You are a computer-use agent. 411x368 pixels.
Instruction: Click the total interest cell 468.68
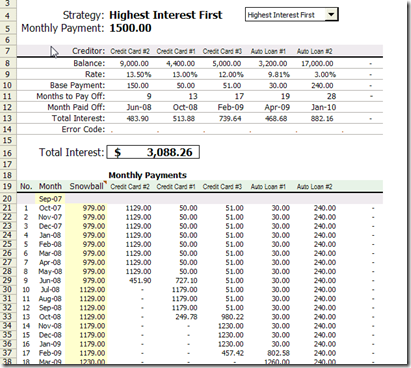coord(276,119)
